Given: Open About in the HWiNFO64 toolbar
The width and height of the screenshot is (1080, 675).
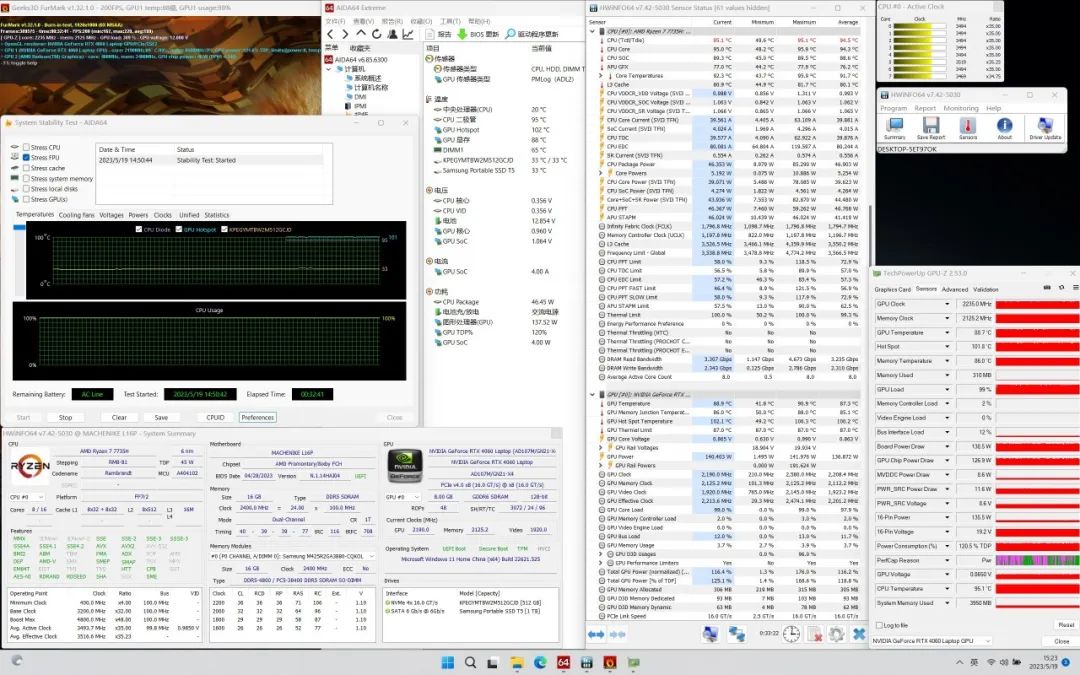Looking at the screenshot, I should coord(1004,128).
